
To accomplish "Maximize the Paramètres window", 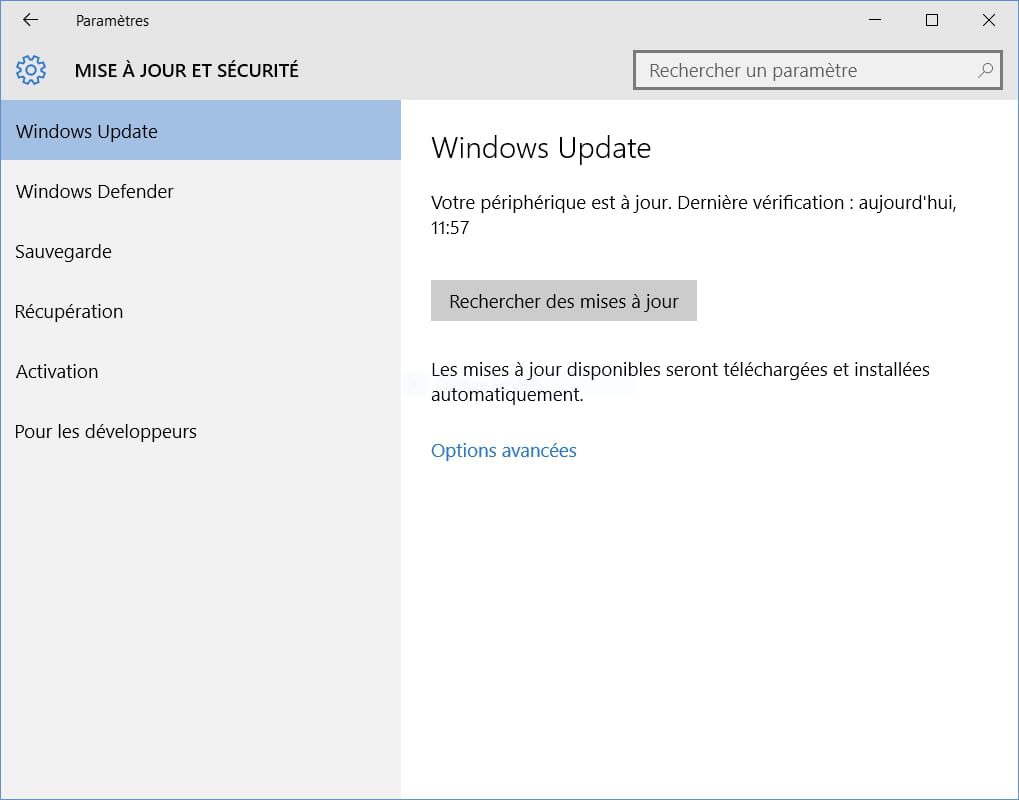I will coord(931,20).
